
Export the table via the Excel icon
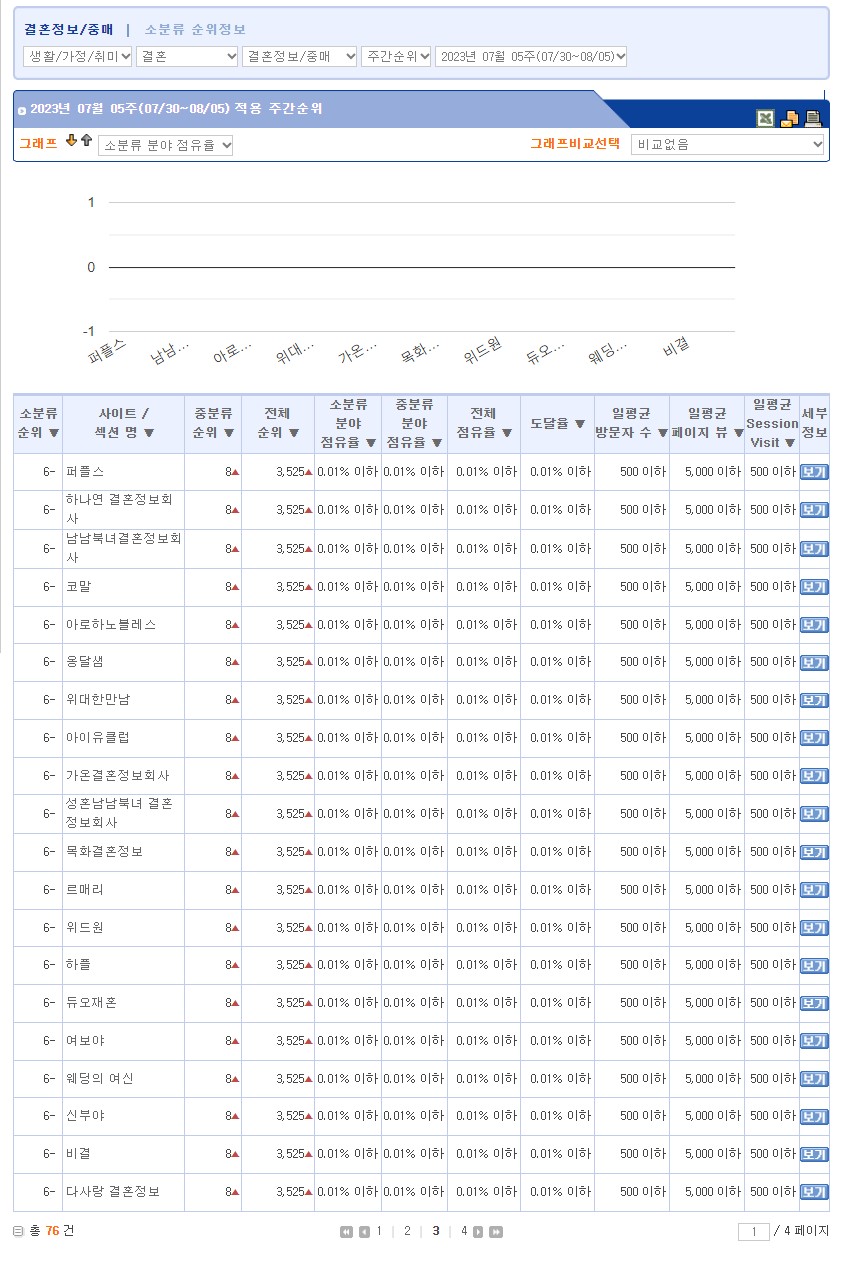tap(765, 119)
